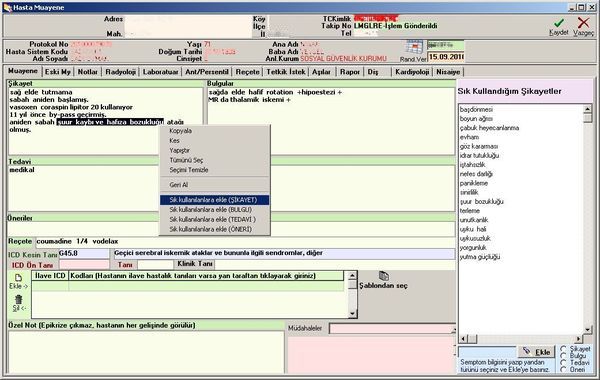This screenshot has height=380, width=600.
Task: Choose Geri Al from the context menu
Action: 214,185
